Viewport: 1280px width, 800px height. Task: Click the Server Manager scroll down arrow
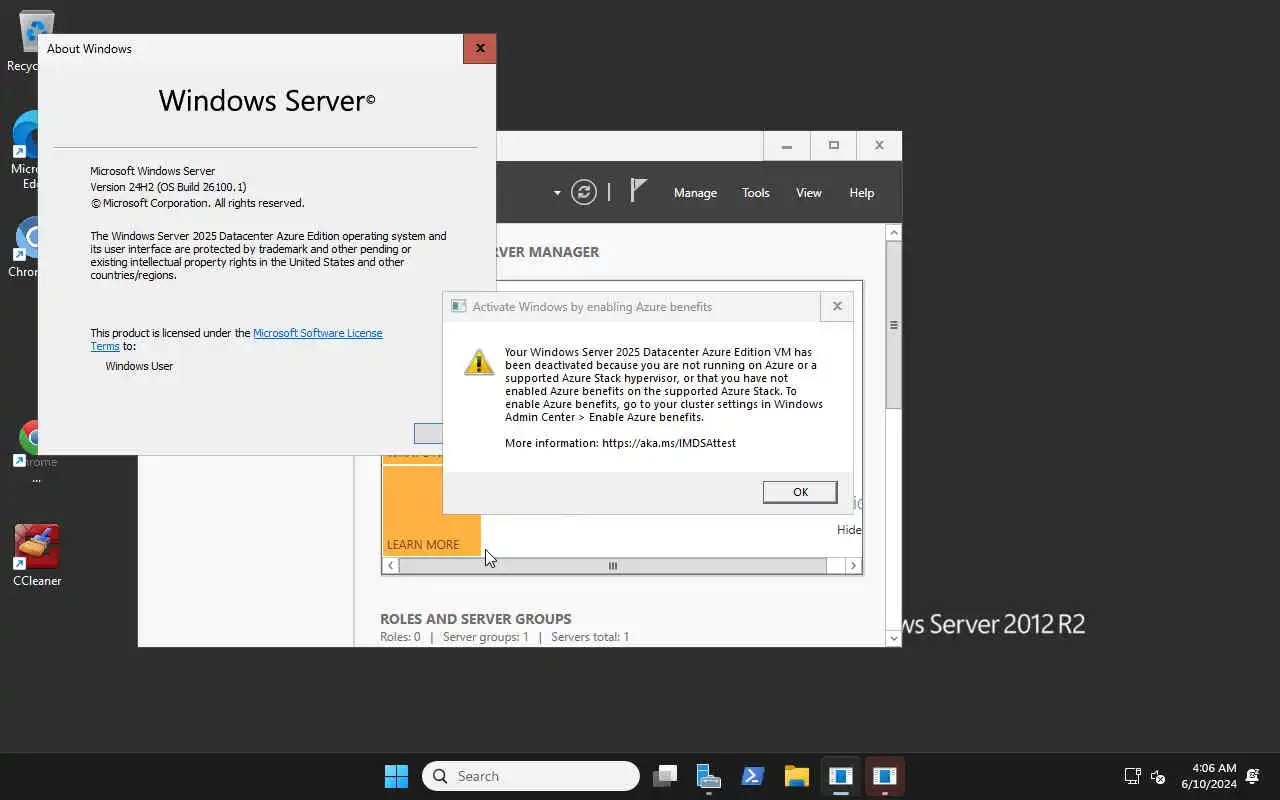894,638
